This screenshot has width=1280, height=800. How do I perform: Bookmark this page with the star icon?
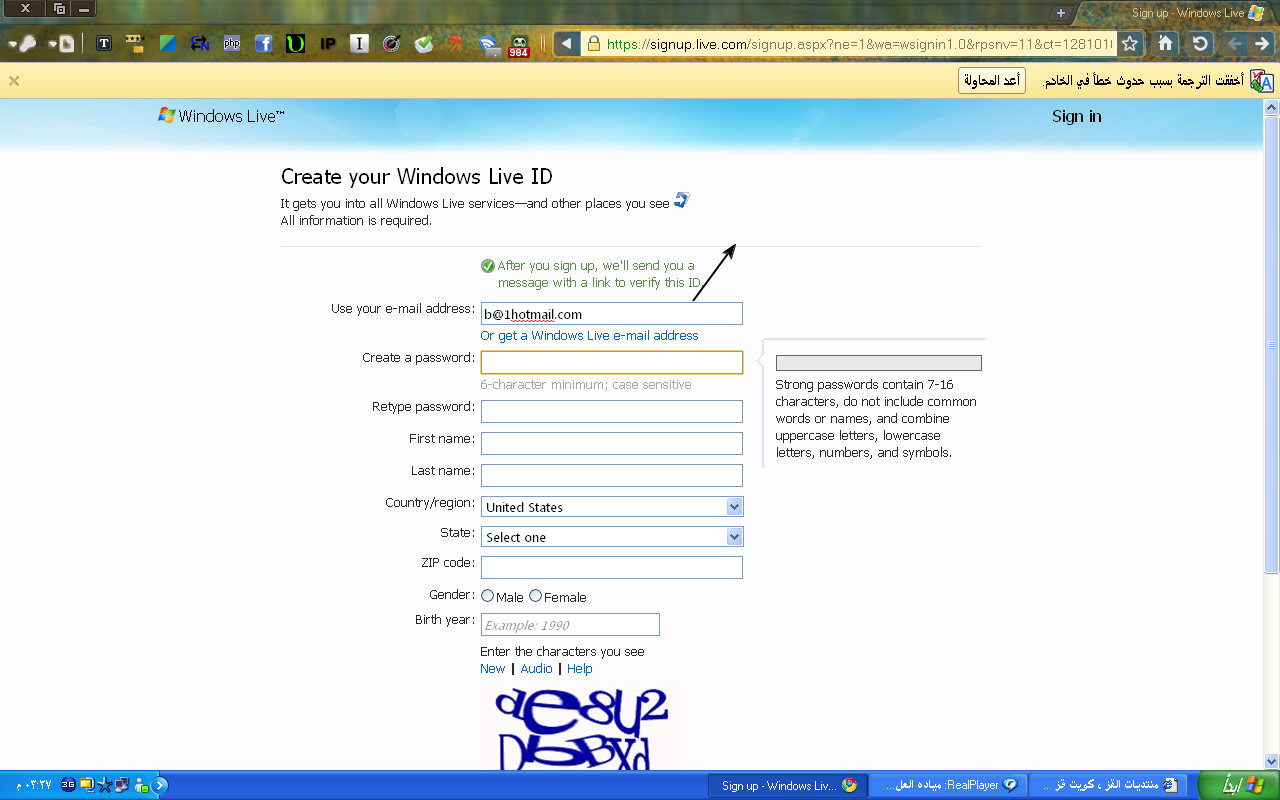tap(1129, 44)
